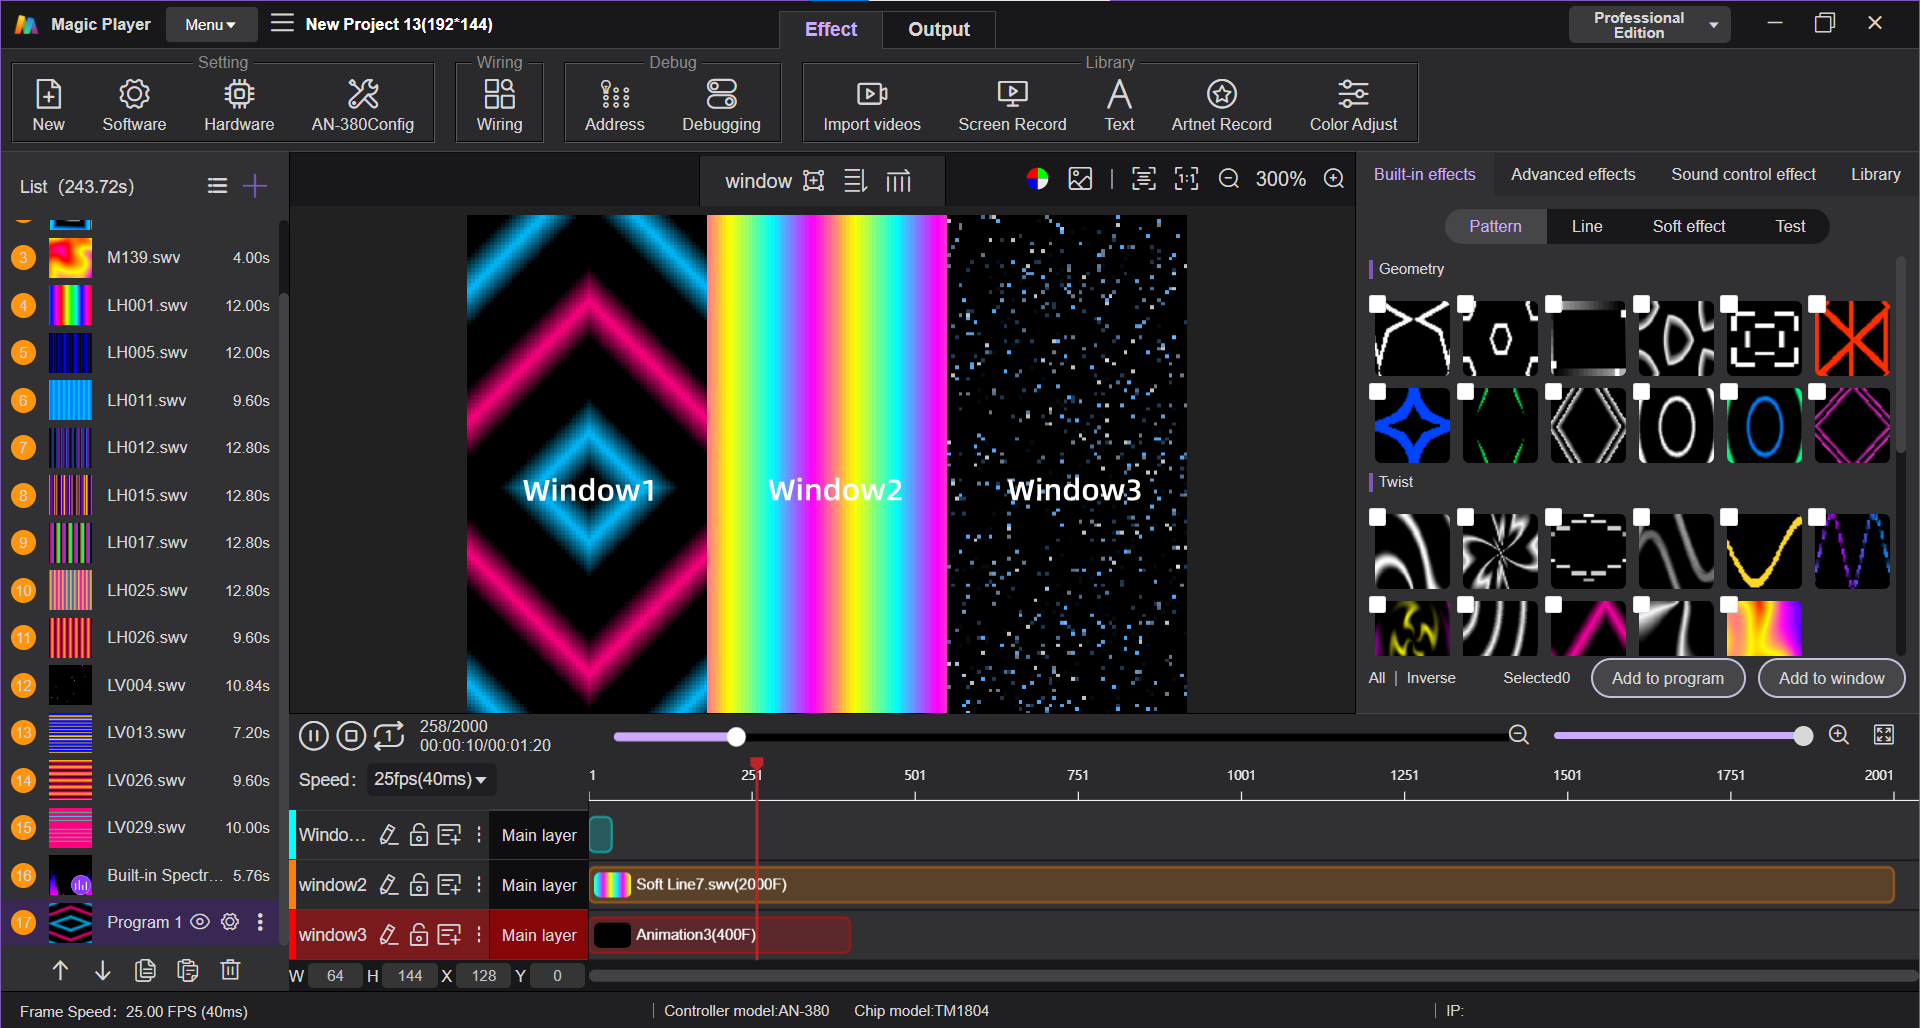The height and width of the screenshot is (1028, 1920).
Task: Click Add to window button
Action: click(1832, 678)
